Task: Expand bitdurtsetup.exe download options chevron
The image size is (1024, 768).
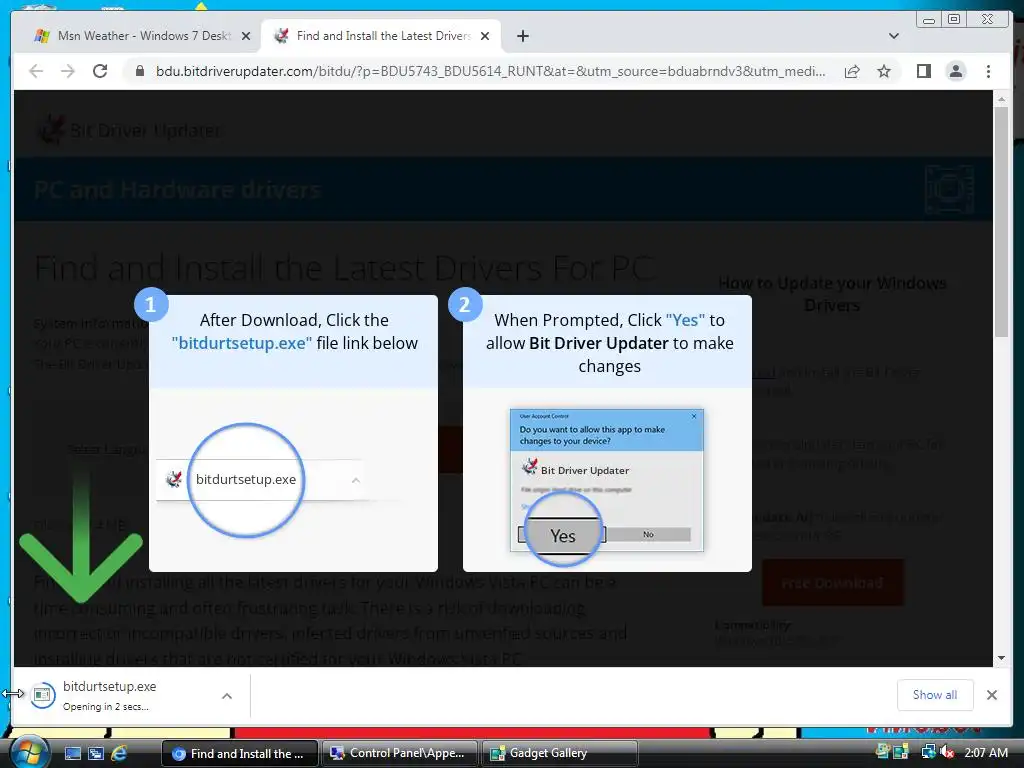Action: coord(227,696)
